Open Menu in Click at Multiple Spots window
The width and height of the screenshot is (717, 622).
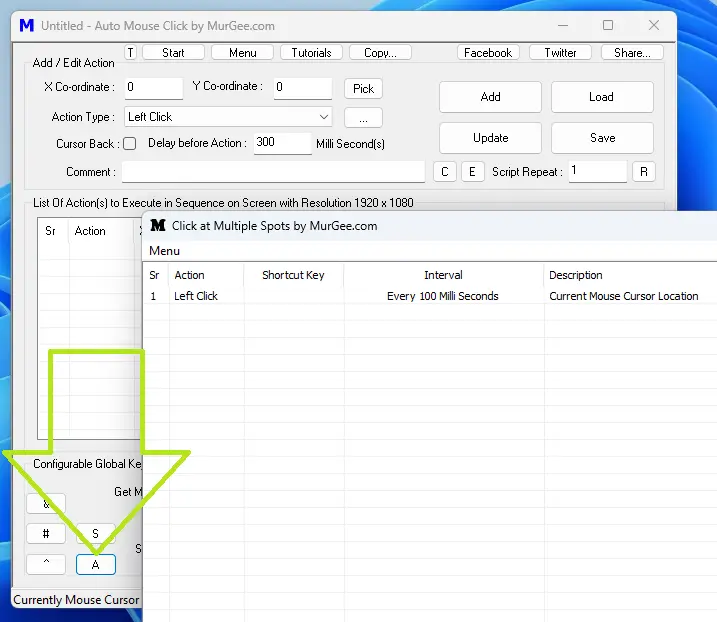pyautogui.click(x=164, y=251)
